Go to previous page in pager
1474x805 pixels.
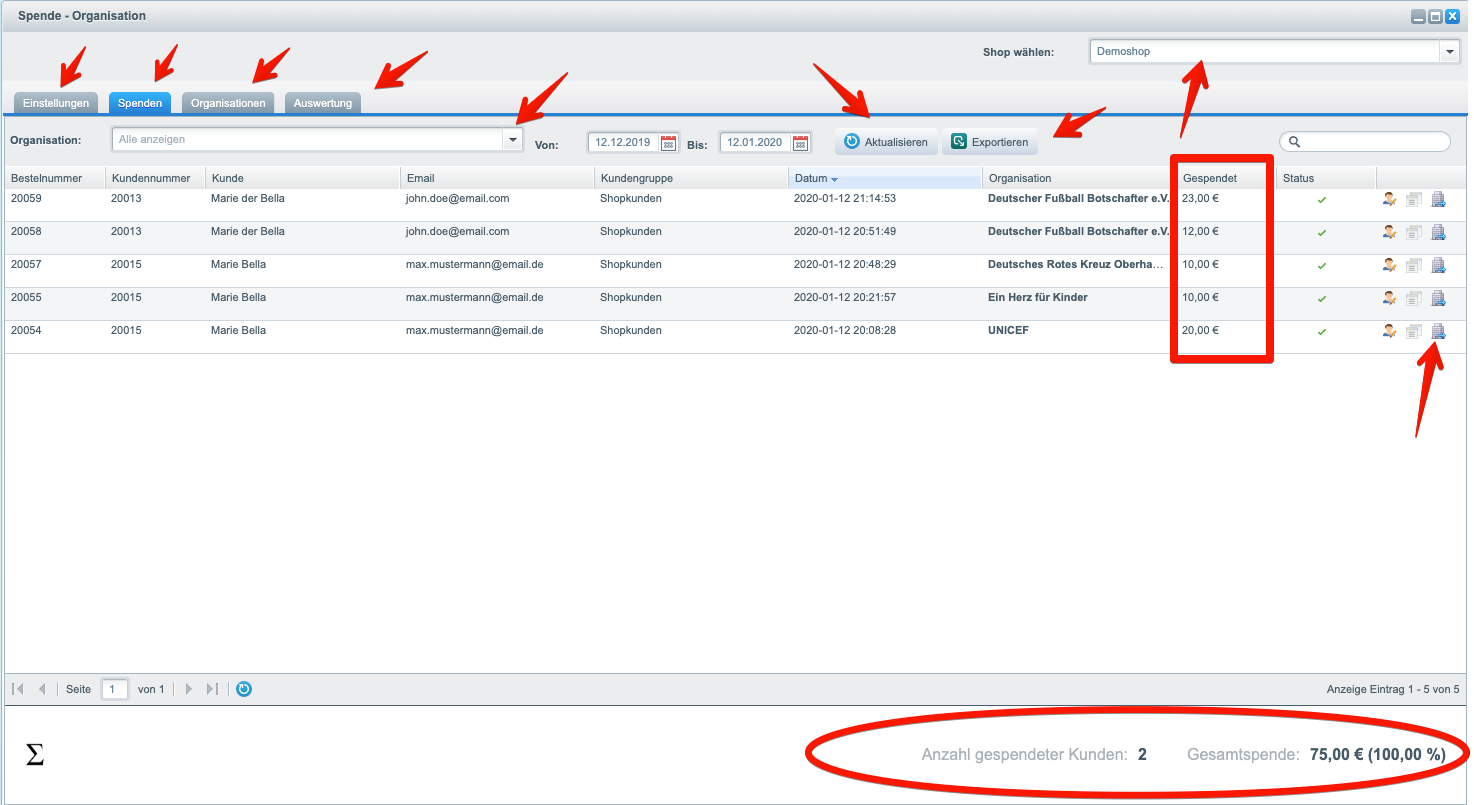point(42,689)
